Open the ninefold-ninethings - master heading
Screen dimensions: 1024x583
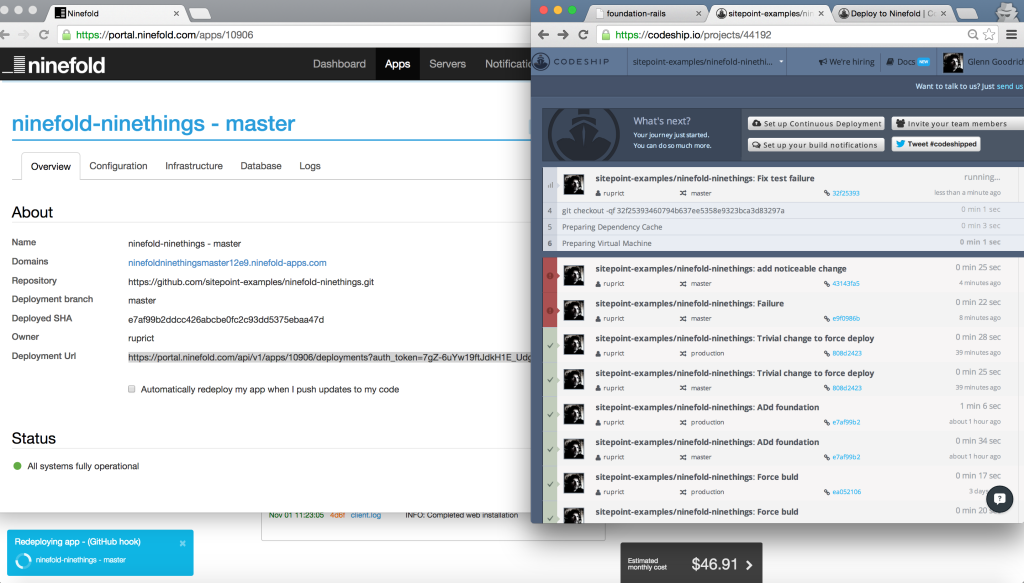tap(153, 123)
